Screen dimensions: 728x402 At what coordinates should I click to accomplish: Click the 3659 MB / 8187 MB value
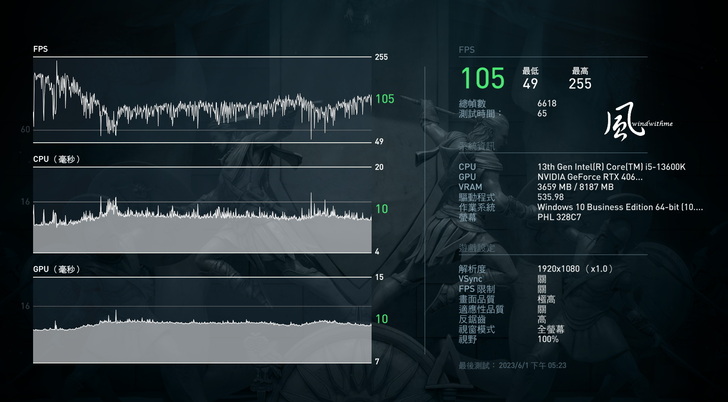pyautogui.click(x=575, y=187)
